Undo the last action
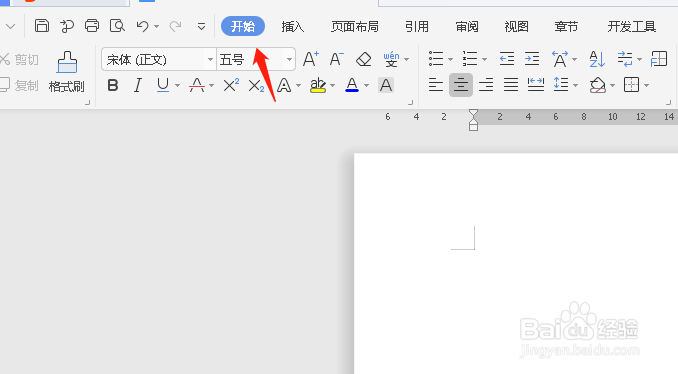Viewport: 678px width, 374px height. coord(142,26)
